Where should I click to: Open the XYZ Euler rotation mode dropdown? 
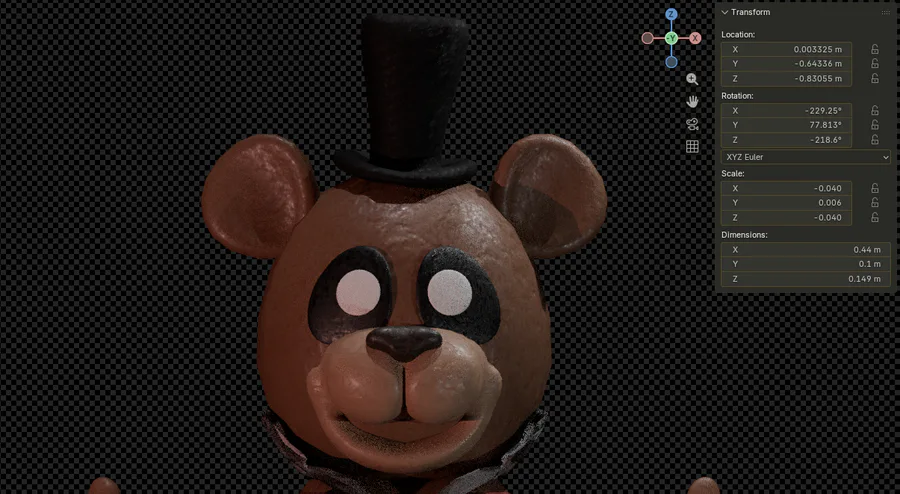[x=805, y=157]
